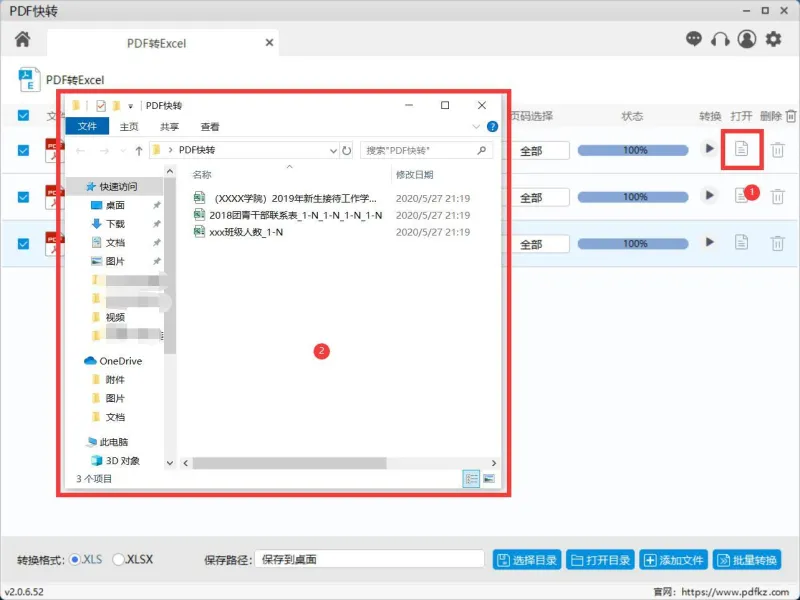The image size is (800, 600).
Task: Switch to details view icon in Explorer
Action: [471, 479]
